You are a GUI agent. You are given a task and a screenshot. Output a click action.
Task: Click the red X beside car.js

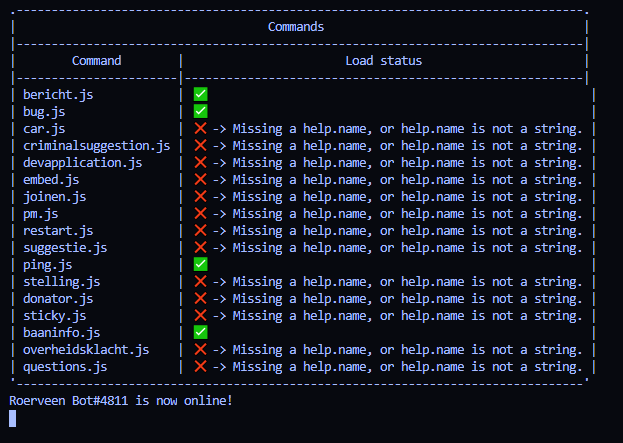pos(200,128)
